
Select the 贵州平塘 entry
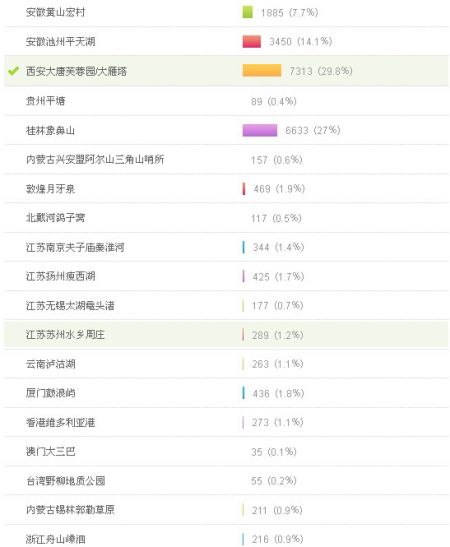226,101
